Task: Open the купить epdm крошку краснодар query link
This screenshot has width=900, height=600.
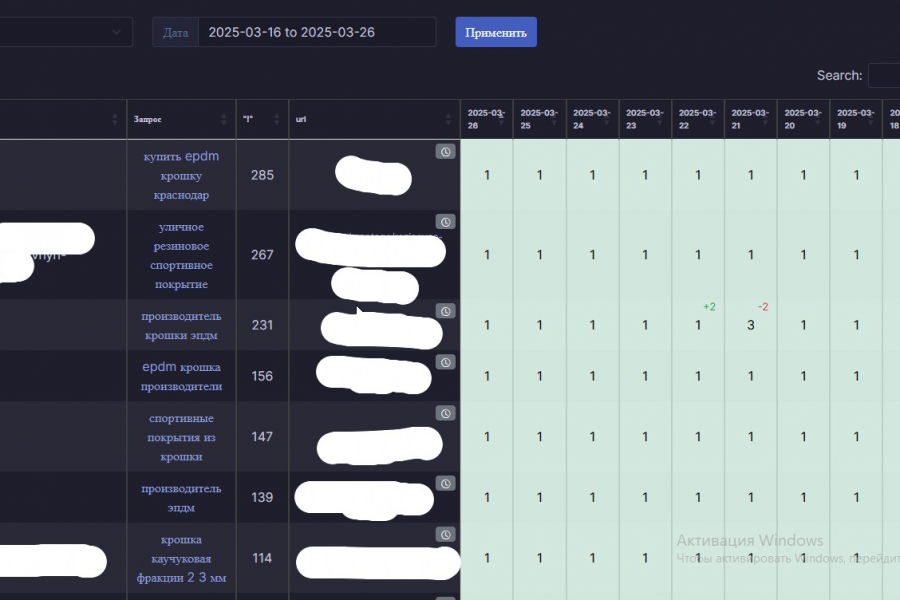Action: click(x=181, y=175)
